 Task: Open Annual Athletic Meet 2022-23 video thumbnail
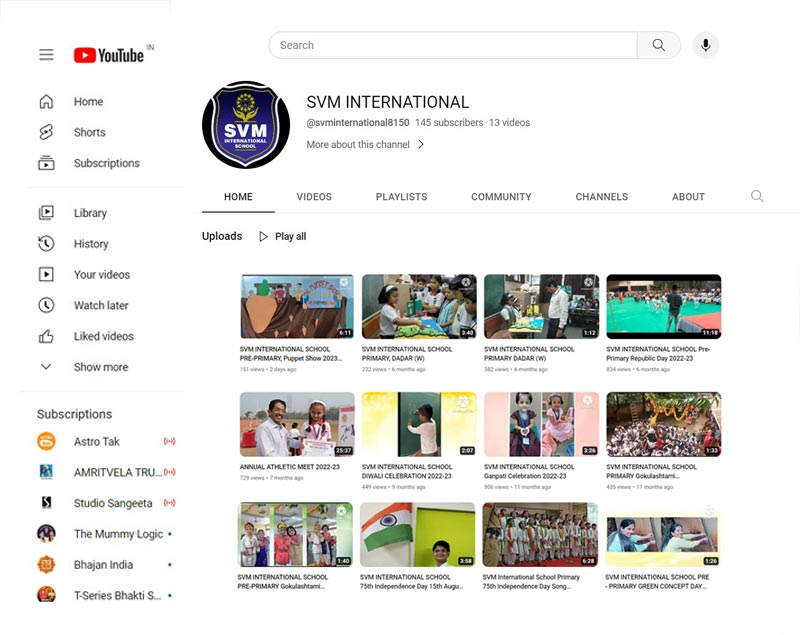pyautogui.click(x=297, y=424)
